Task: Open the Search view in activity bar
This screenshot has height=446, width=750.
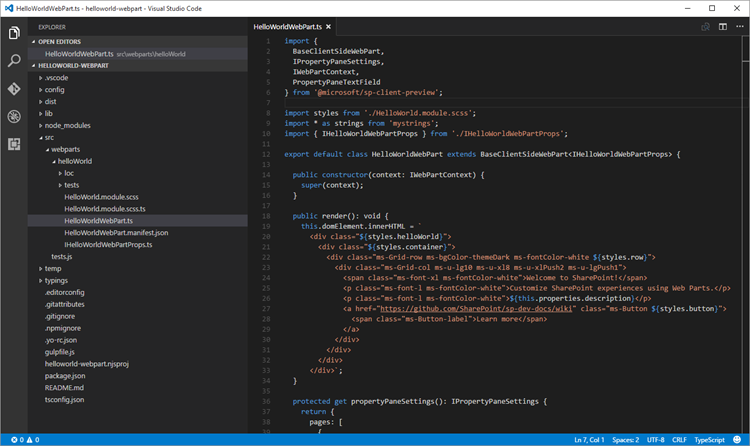Action: 14,60
